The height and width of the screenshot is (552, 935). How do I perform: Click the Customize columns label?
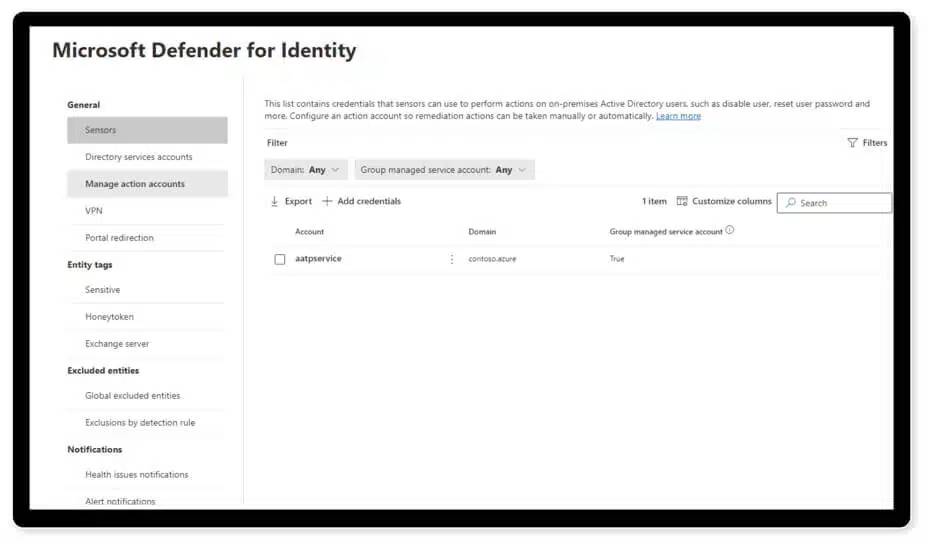point(732,201)
